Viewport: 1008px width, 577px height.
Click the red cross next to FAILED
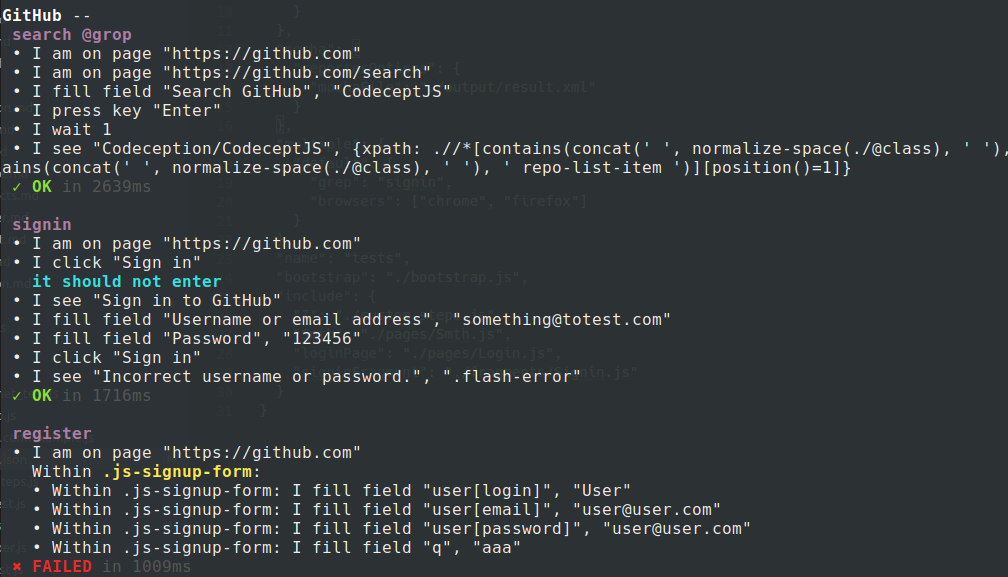click(x=18, y=567)
